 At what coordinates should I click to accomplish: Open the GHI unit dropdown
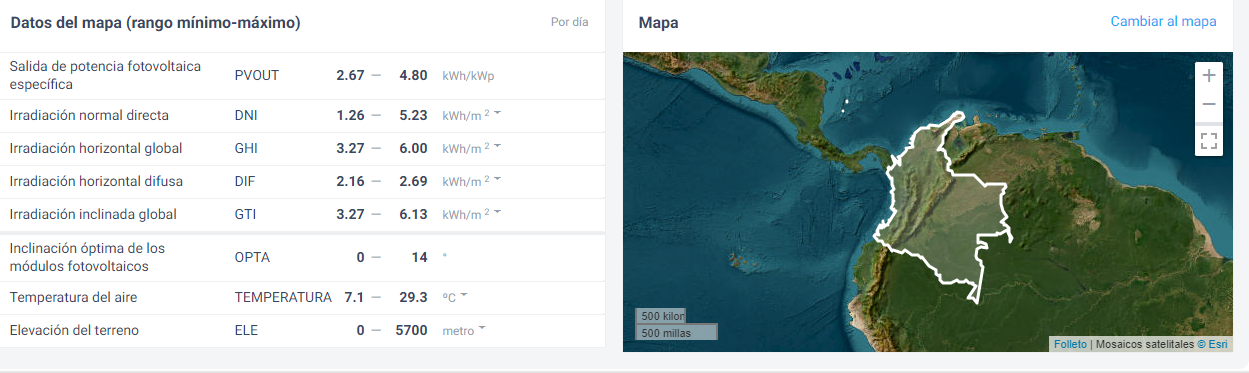tap(498, 147)
